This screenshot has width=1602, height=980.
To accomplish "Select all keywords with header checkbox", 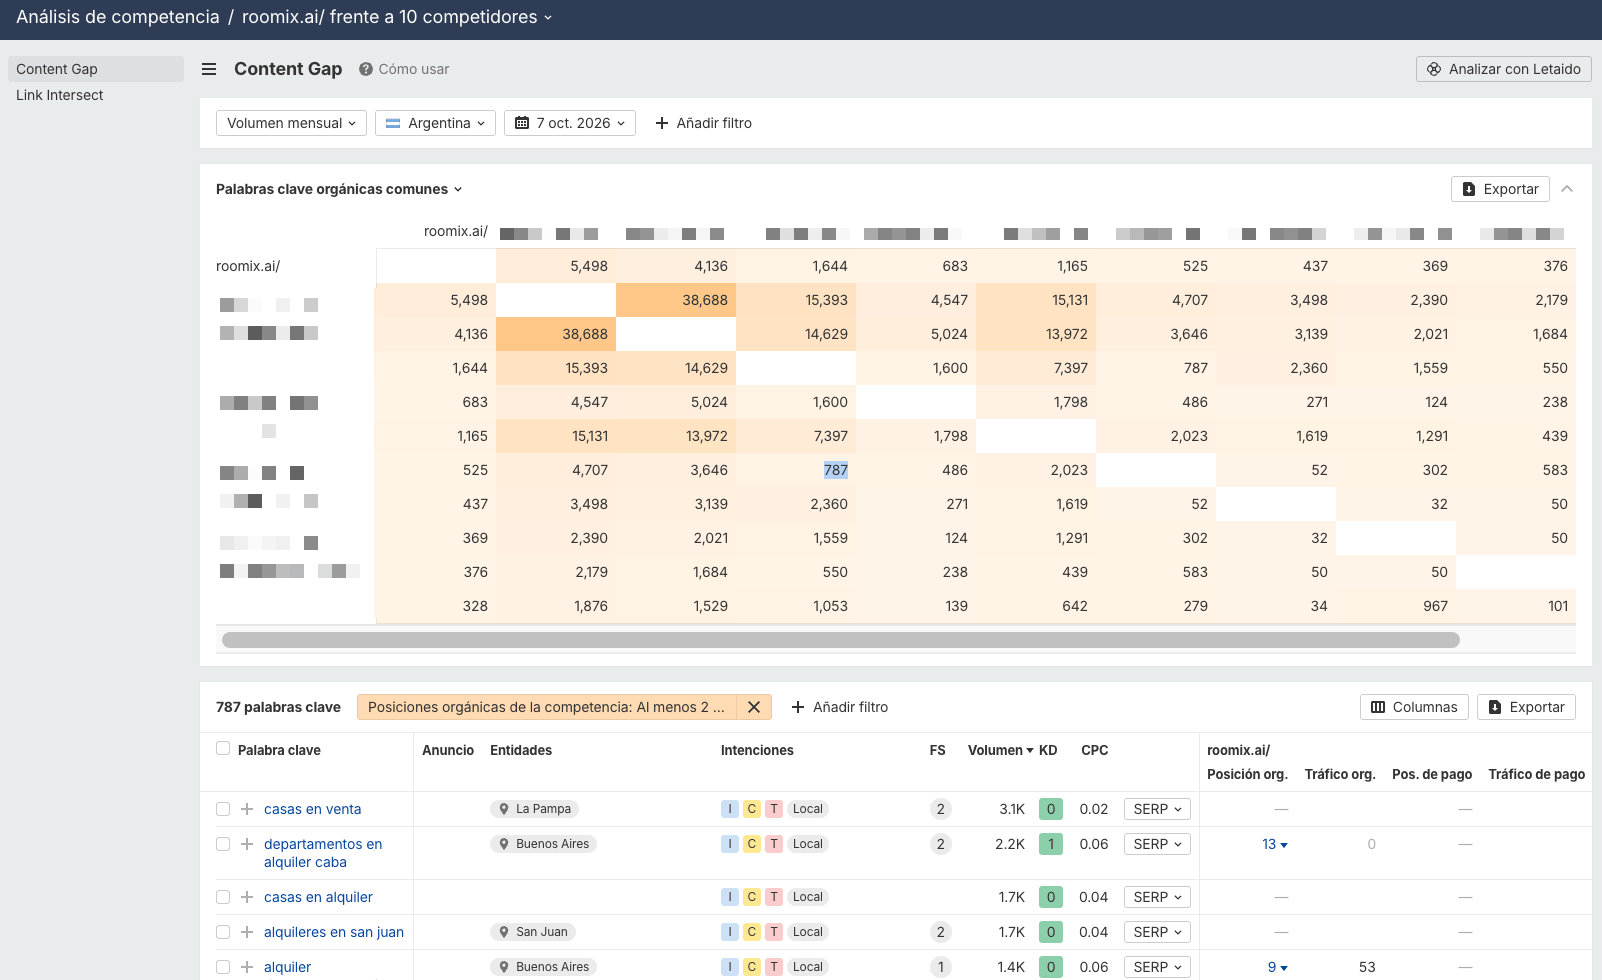I will pyautogui.click(x=223, y=748).
